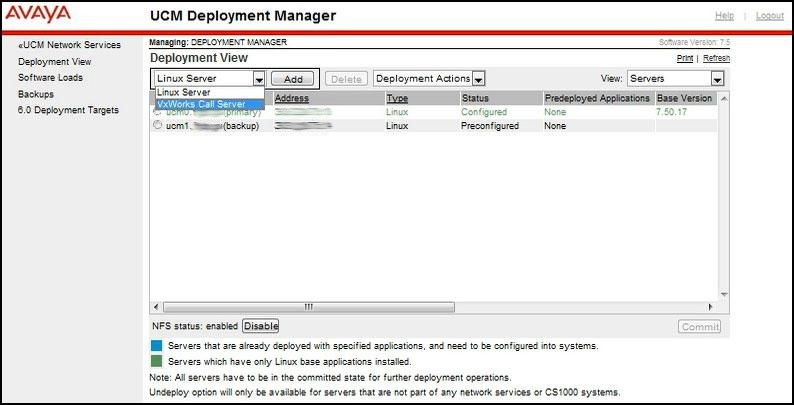Click the Add button
794x405 pixels.
pos(293,79)
